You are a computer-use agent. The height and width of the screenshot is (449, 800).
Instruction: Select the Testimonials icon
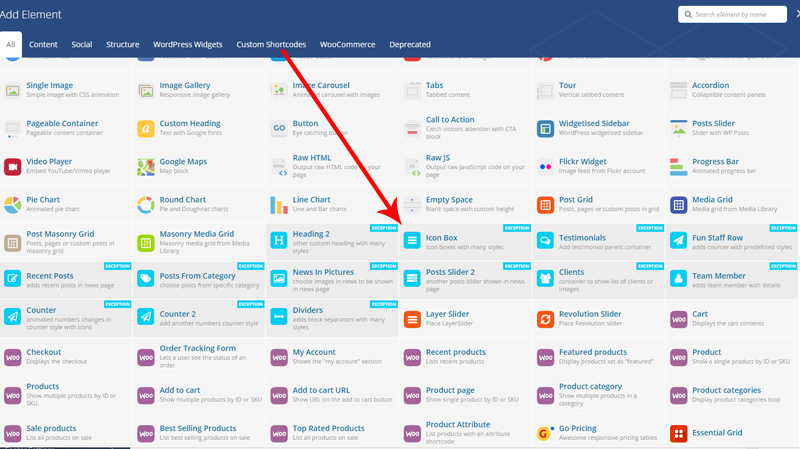(x=545, y=240)
